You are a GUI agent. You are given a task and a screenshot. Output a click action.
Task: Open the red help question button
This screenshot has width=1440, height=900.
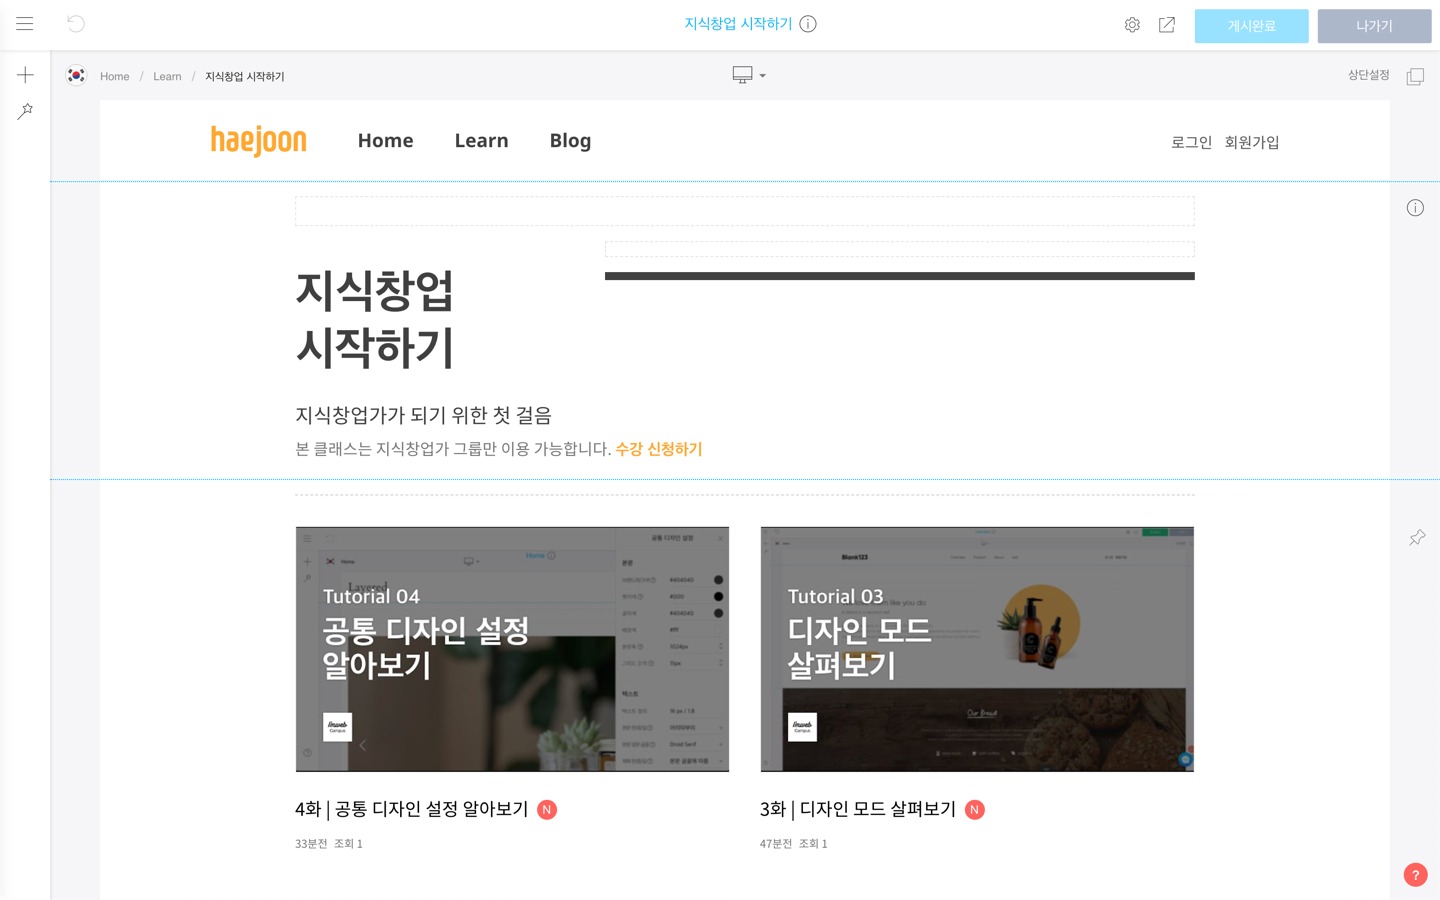(1415, 875)
